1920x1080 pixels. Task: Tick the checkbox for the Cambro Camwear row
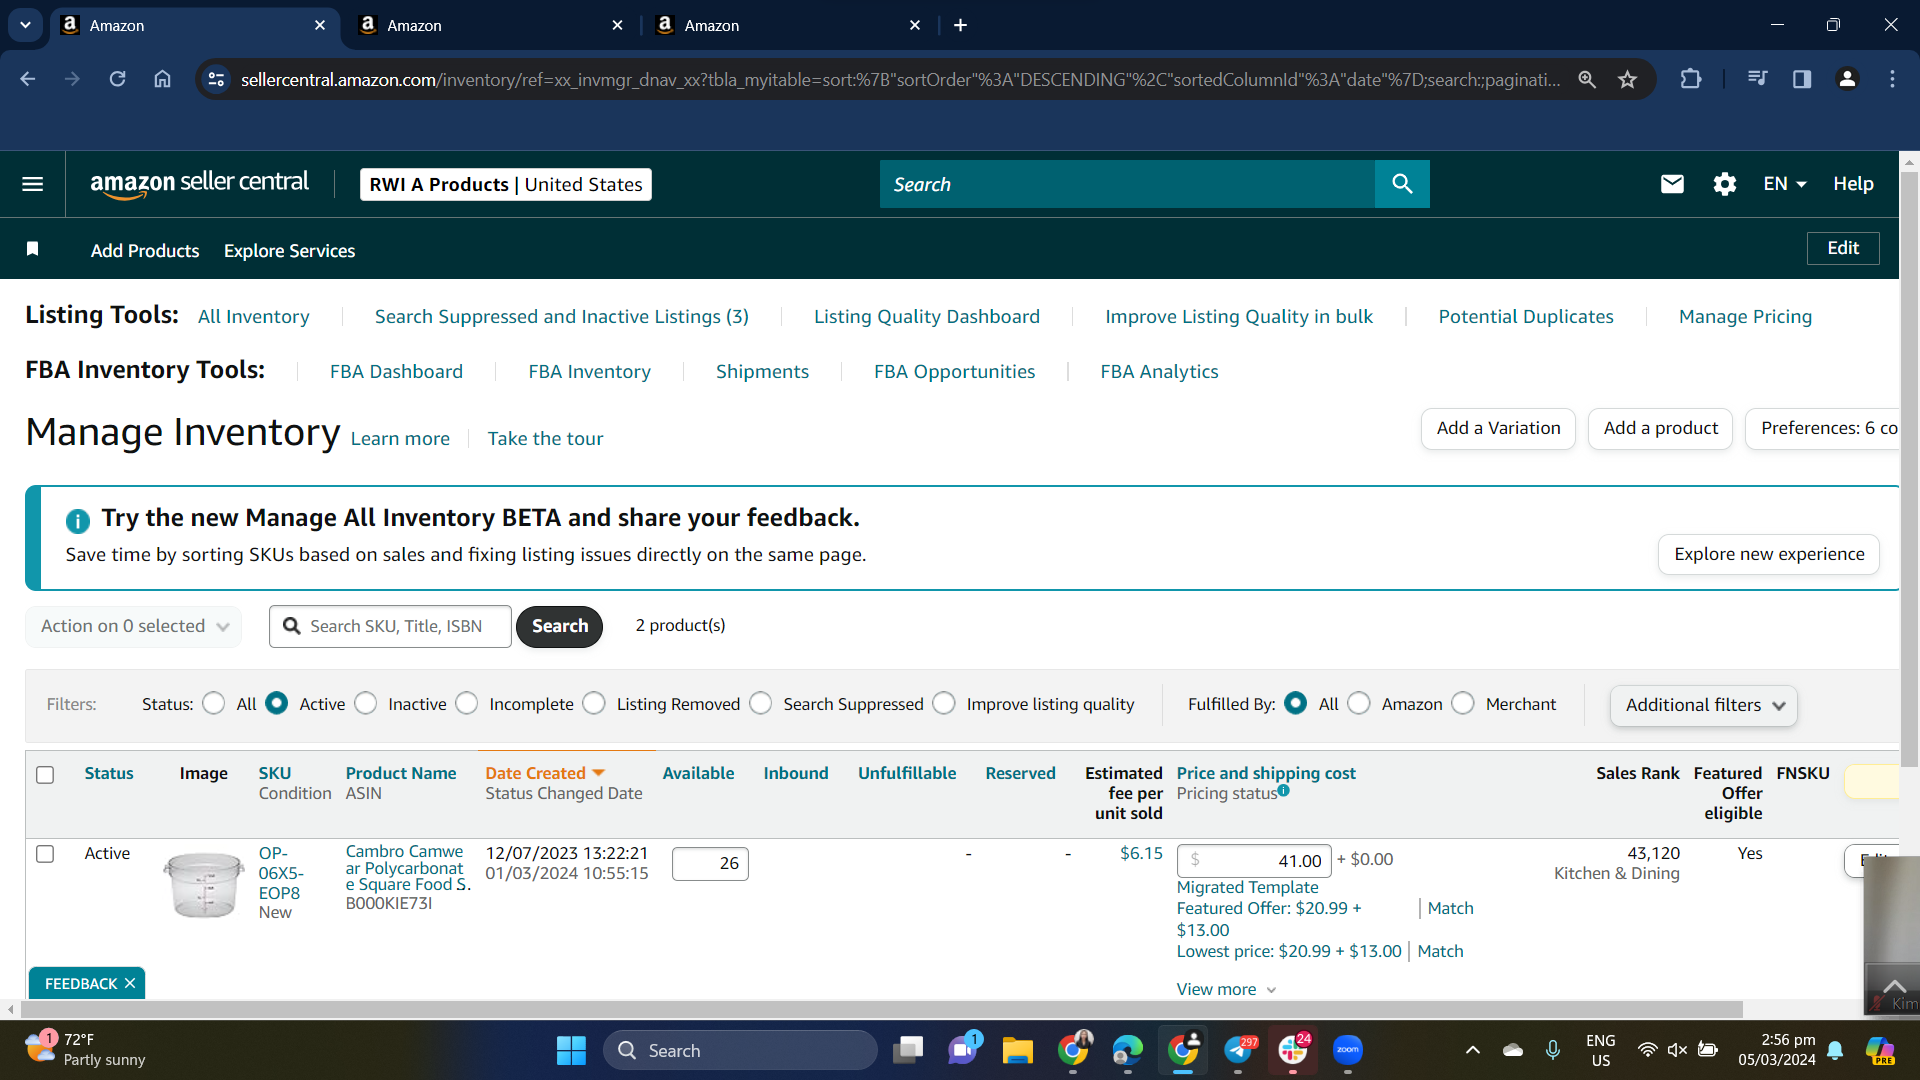point(45,854)
